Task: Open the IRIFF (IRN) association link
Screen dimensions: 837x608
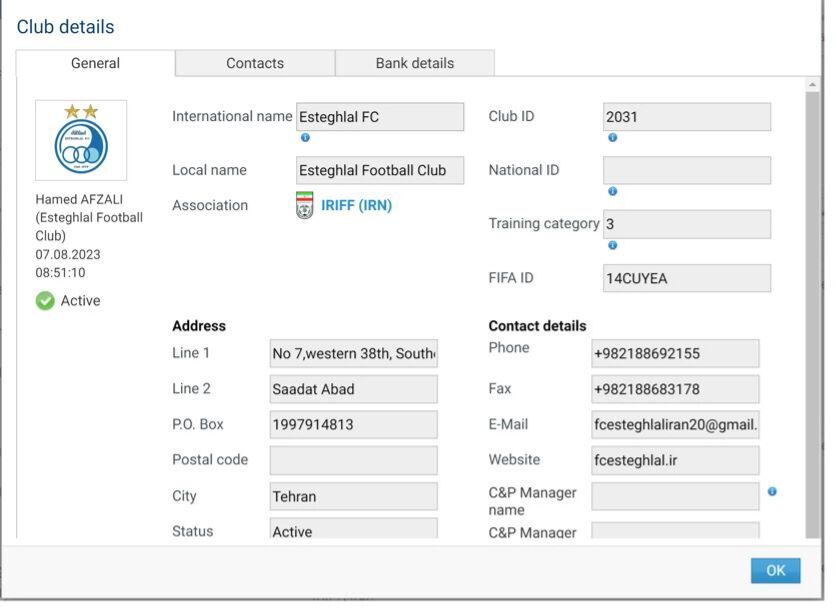Action: pyautogui.click(x=356, y=205)
